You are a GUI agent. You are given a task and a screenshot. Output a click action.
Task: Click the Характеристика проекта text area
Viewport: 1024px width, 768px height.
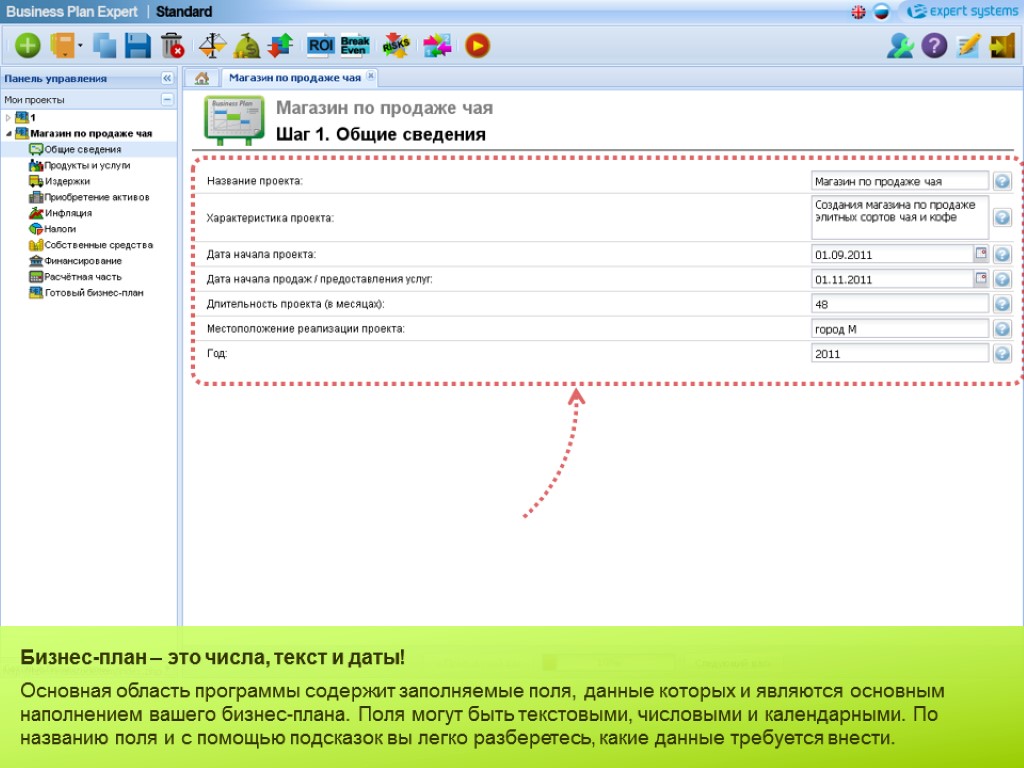tap(900, 217)
